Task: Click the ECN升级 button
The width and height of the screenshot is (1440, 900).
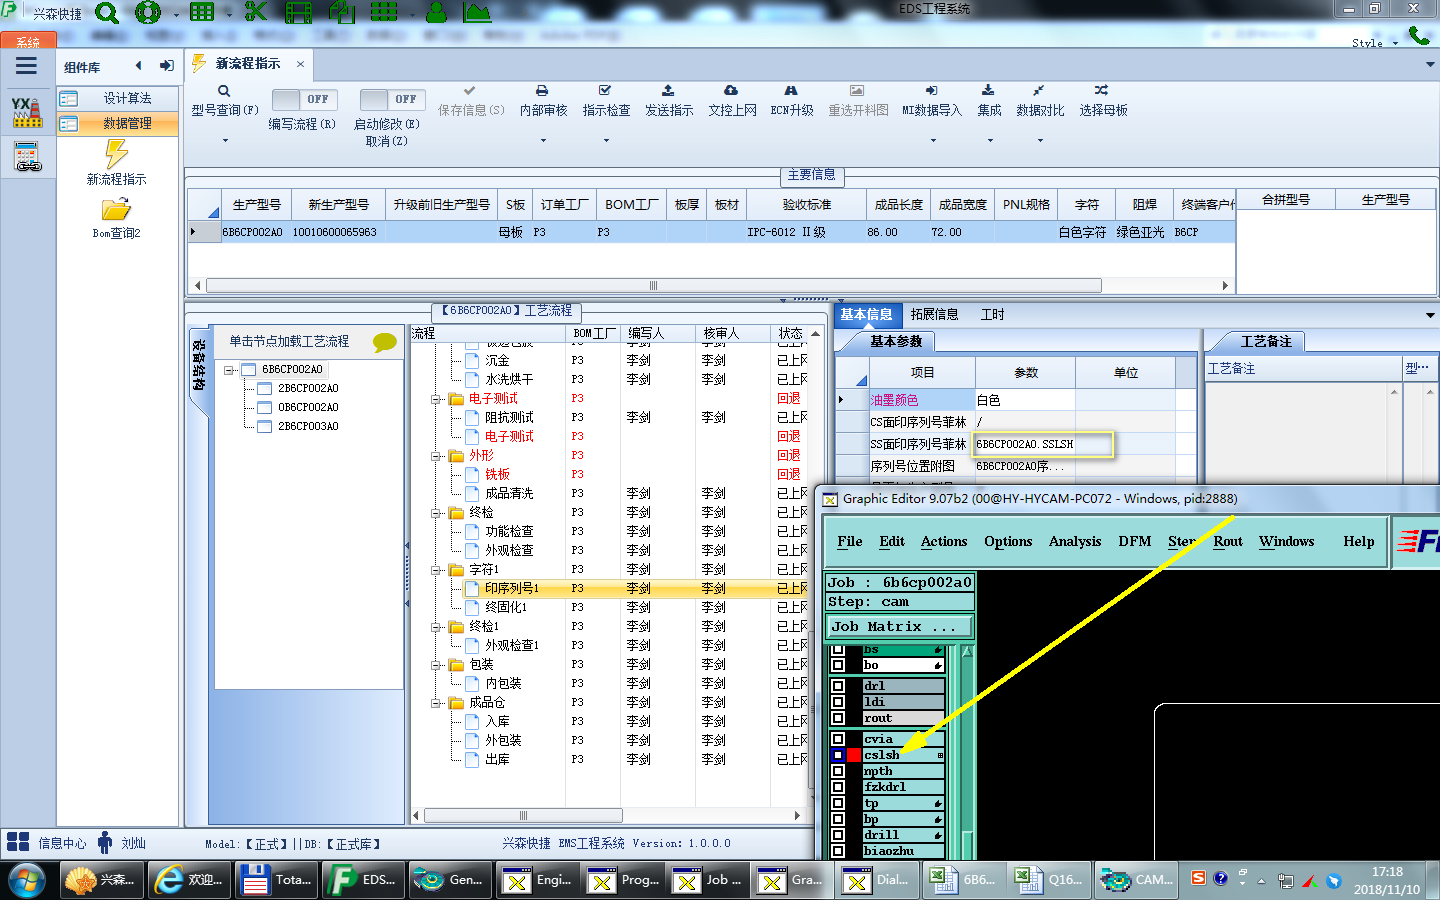Action: pos(791,101)
